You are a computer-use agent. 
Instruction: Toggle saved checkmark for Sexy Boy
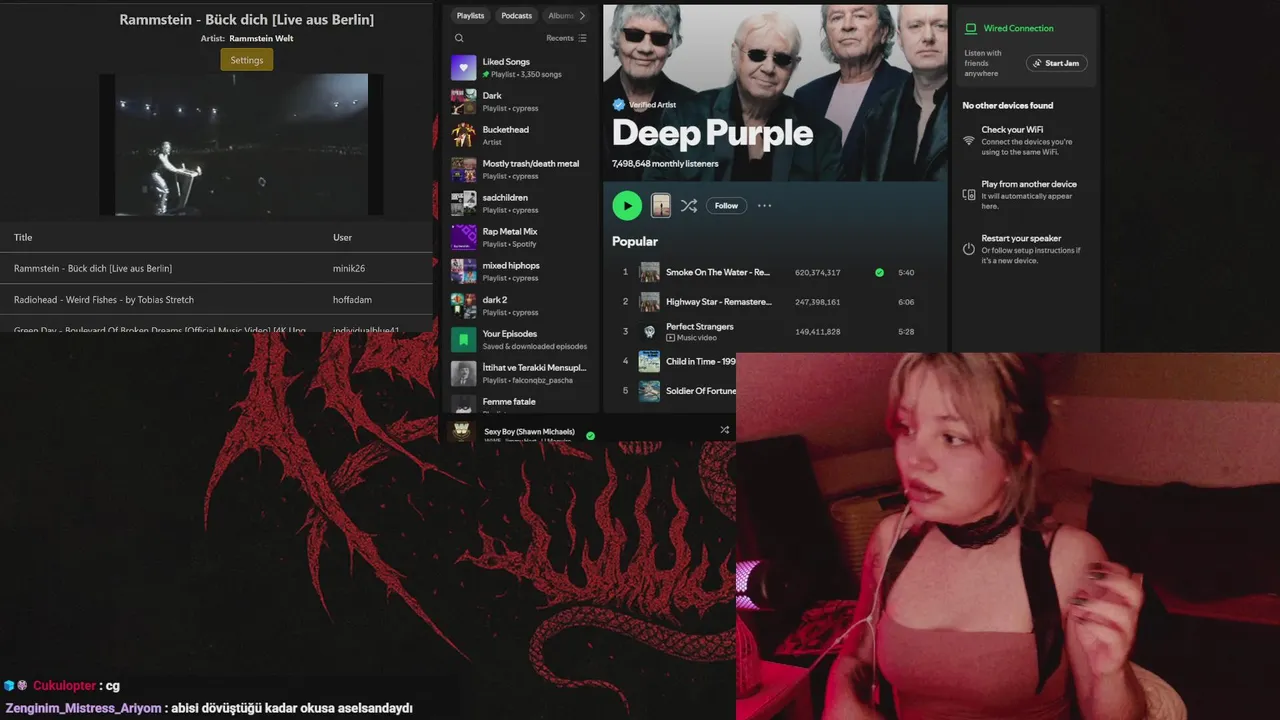(590, 436)
